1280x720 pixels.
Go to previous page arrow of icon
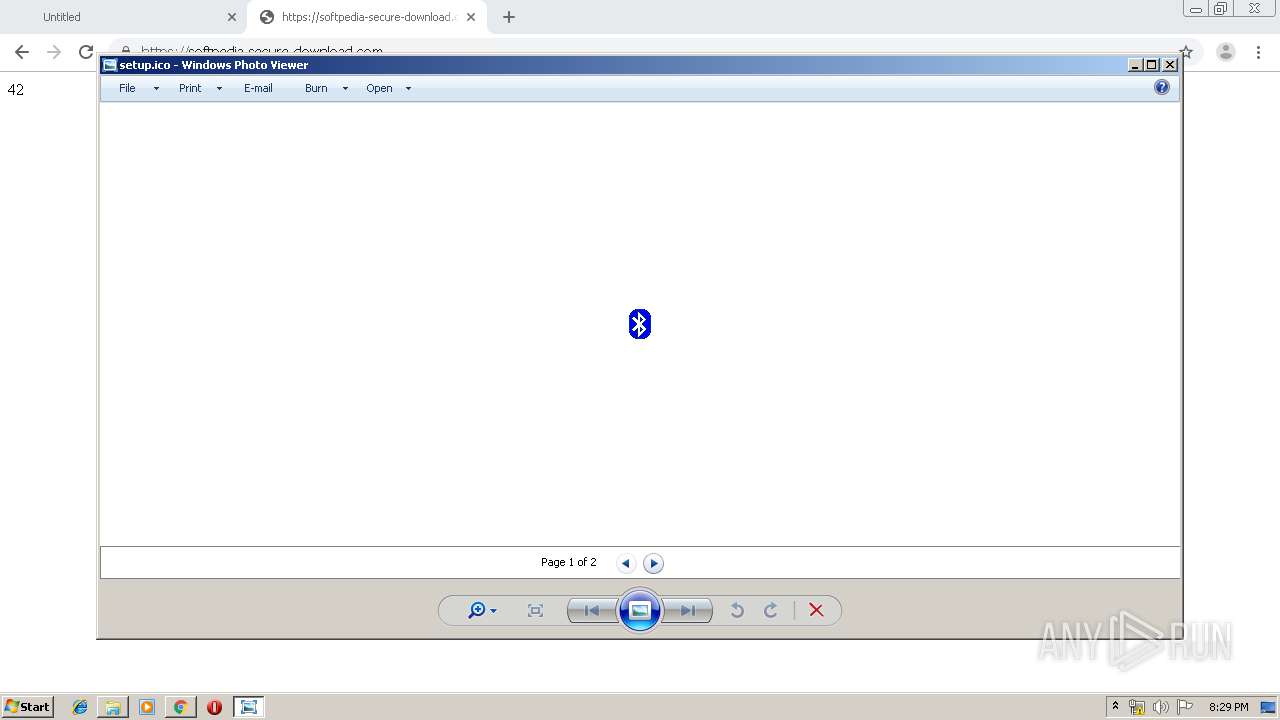click(626, 563)
